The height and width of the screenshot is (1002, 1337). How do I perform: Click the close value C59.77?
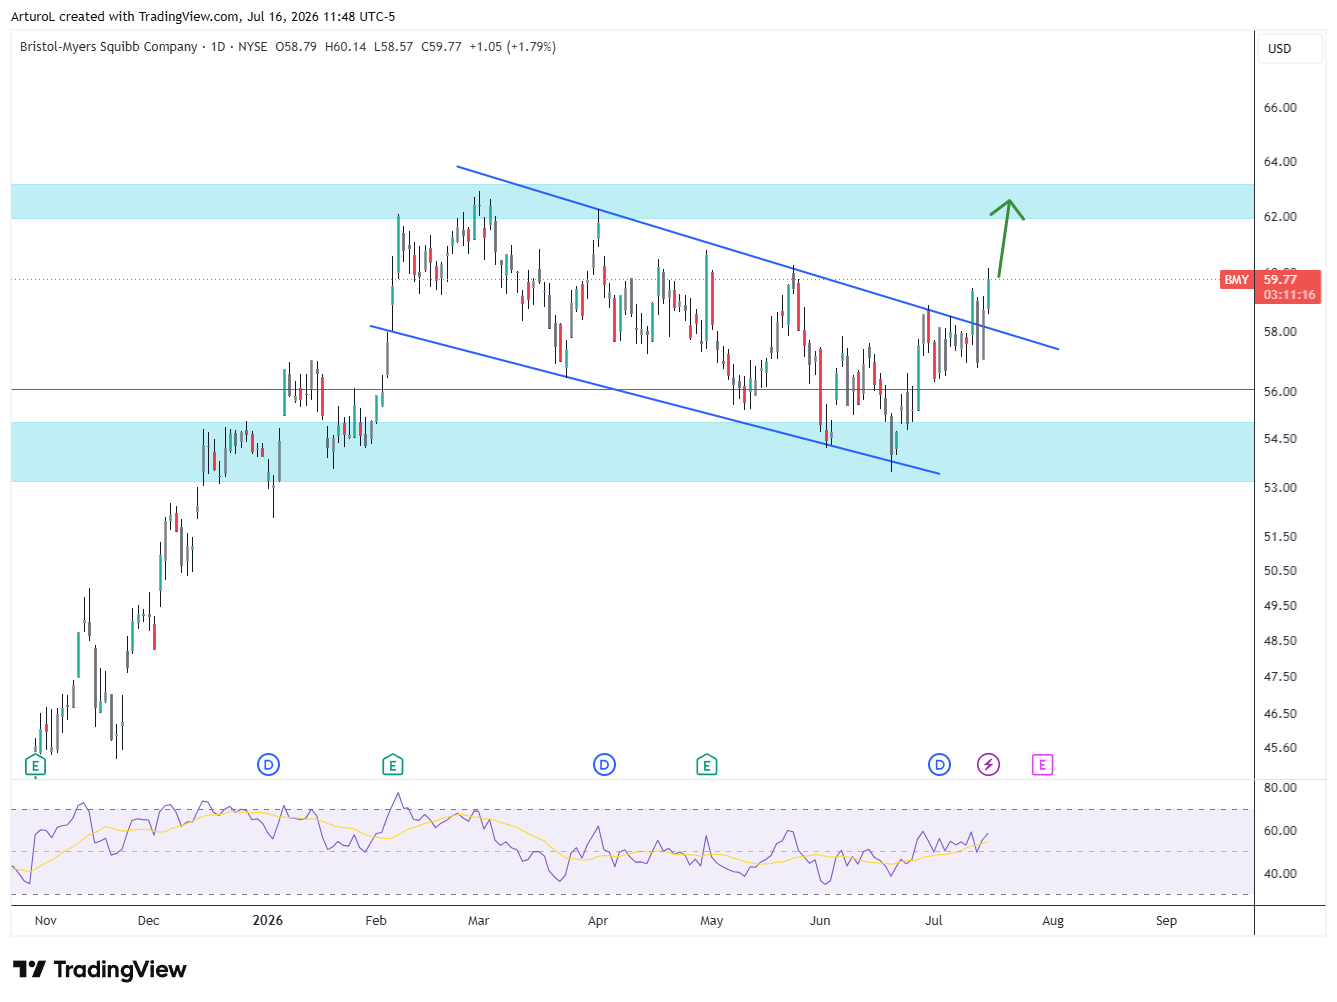tap(441, 46)
